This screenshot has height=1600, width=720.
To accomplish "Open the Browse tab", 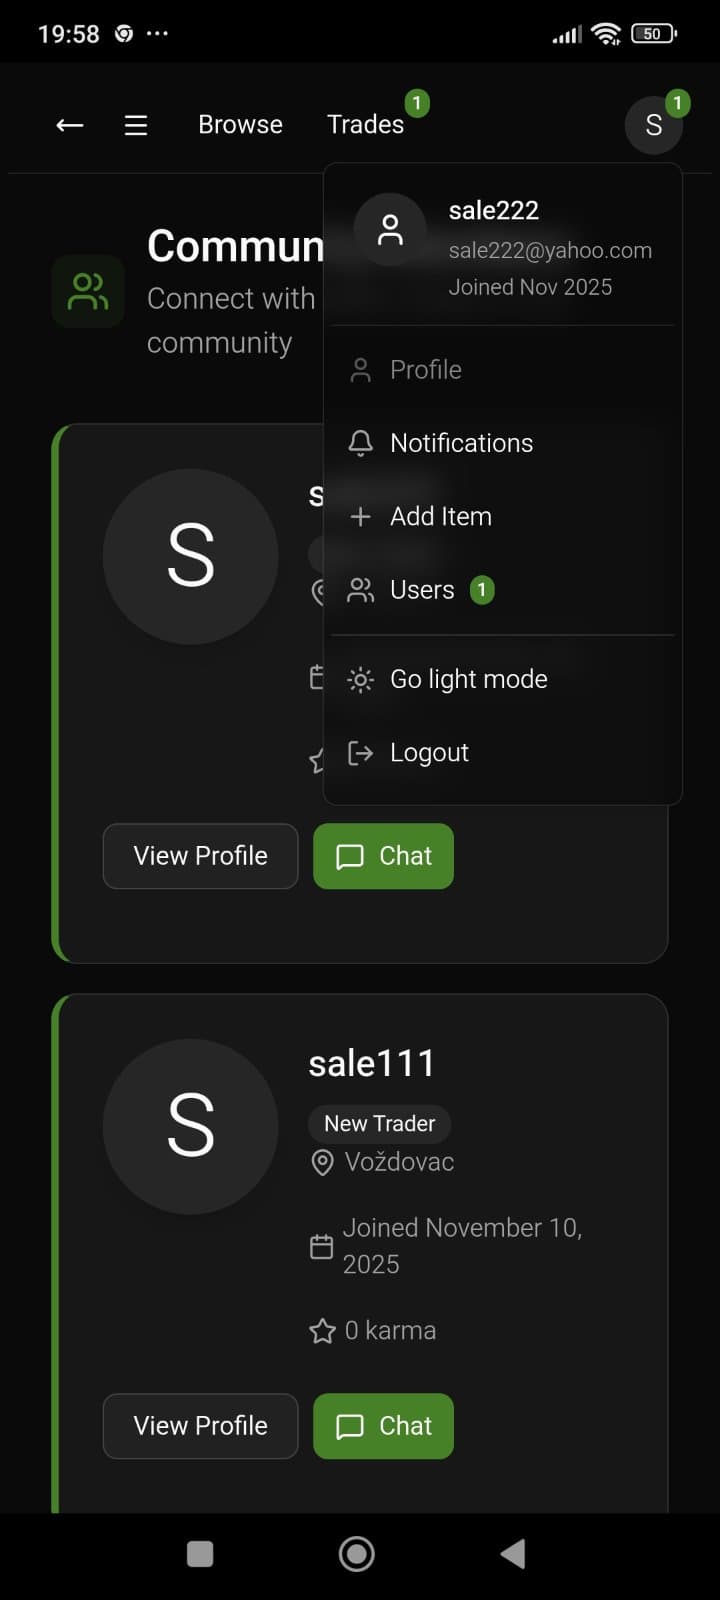I will point(240,125).
